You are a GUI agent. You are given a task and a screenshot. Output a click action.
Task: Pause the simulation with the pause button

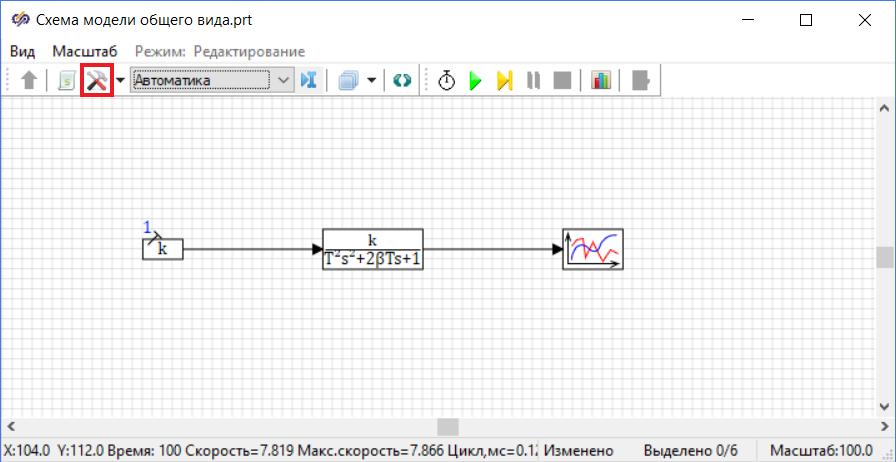pos(533,80)
